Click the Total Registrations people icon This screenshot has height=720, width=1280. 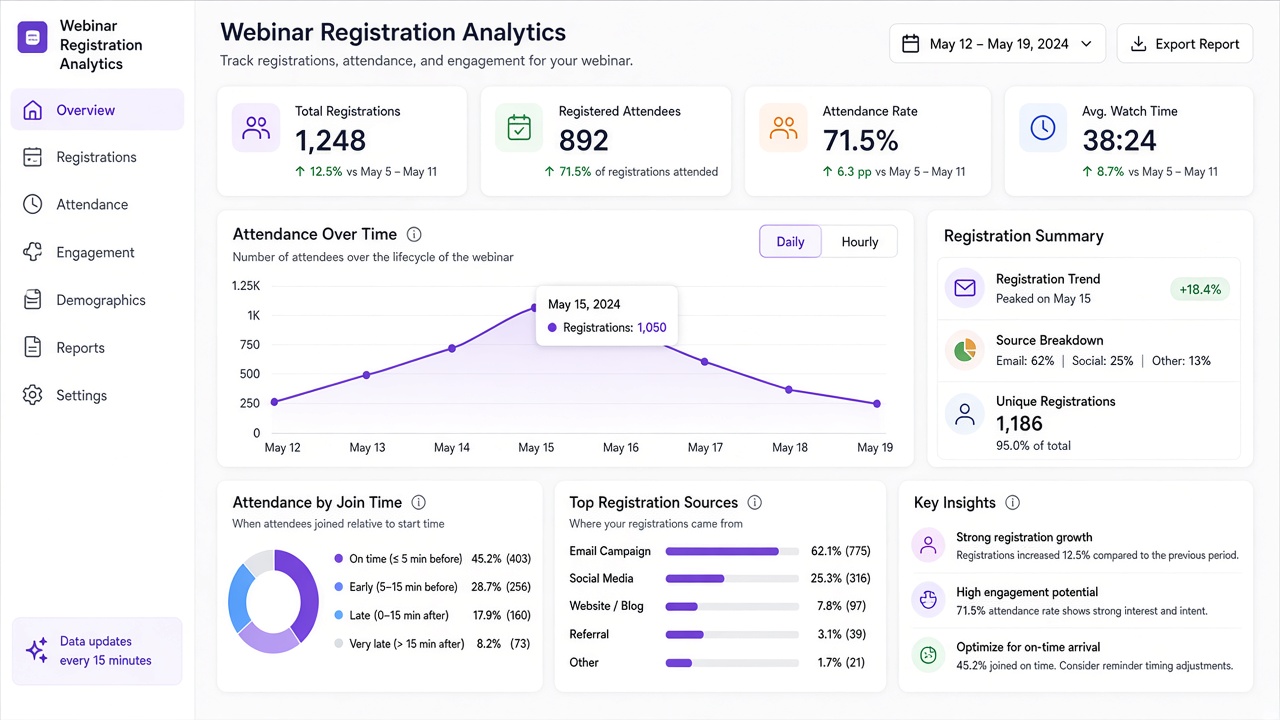pos(256,128)
